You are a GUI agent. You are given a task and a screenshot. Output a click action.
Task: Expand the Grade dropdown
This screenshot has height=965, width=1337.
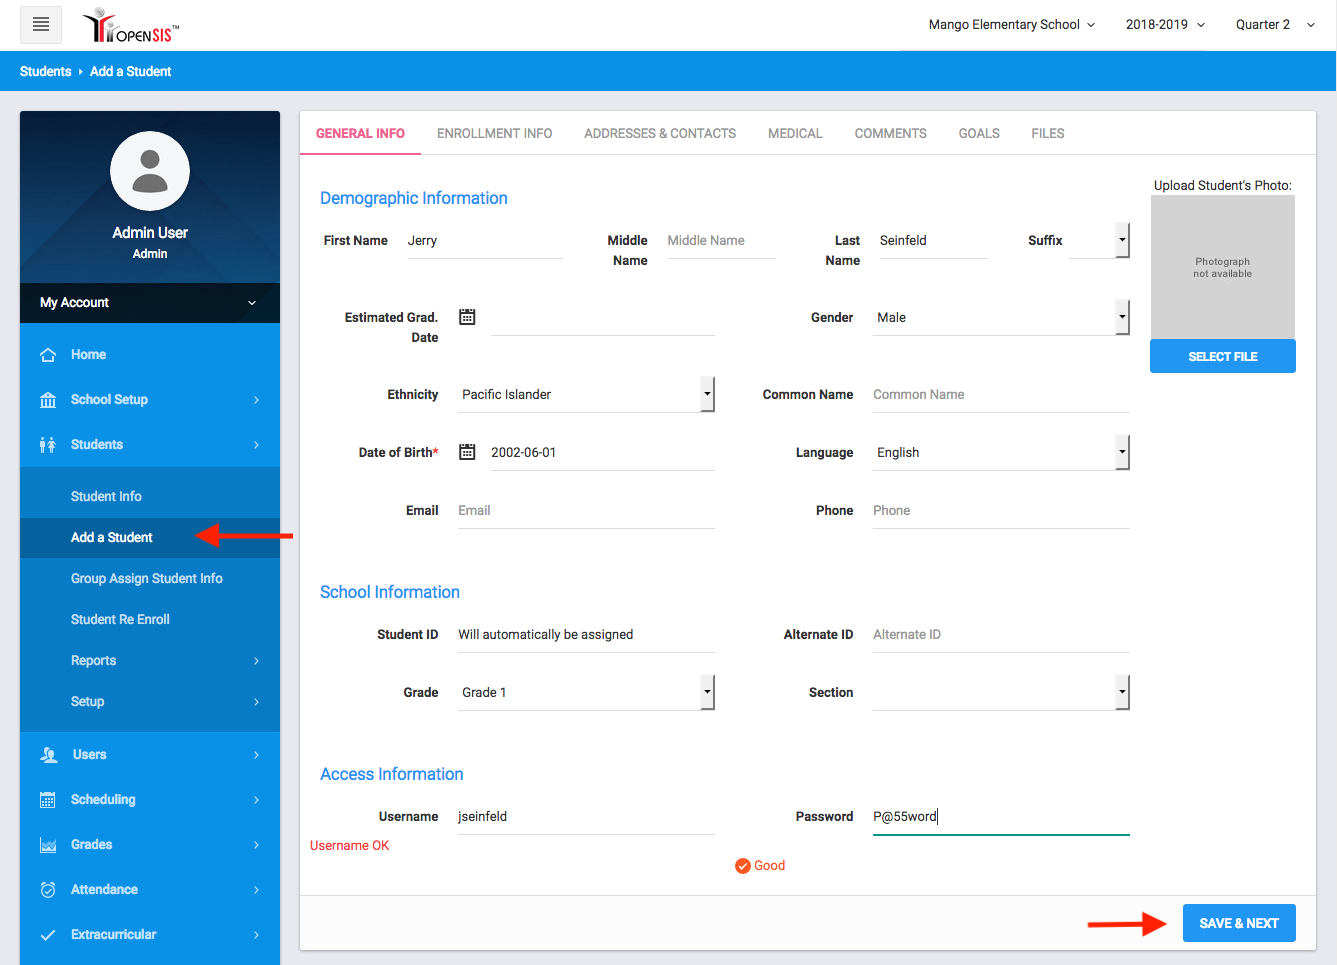[x=586, y=693]
